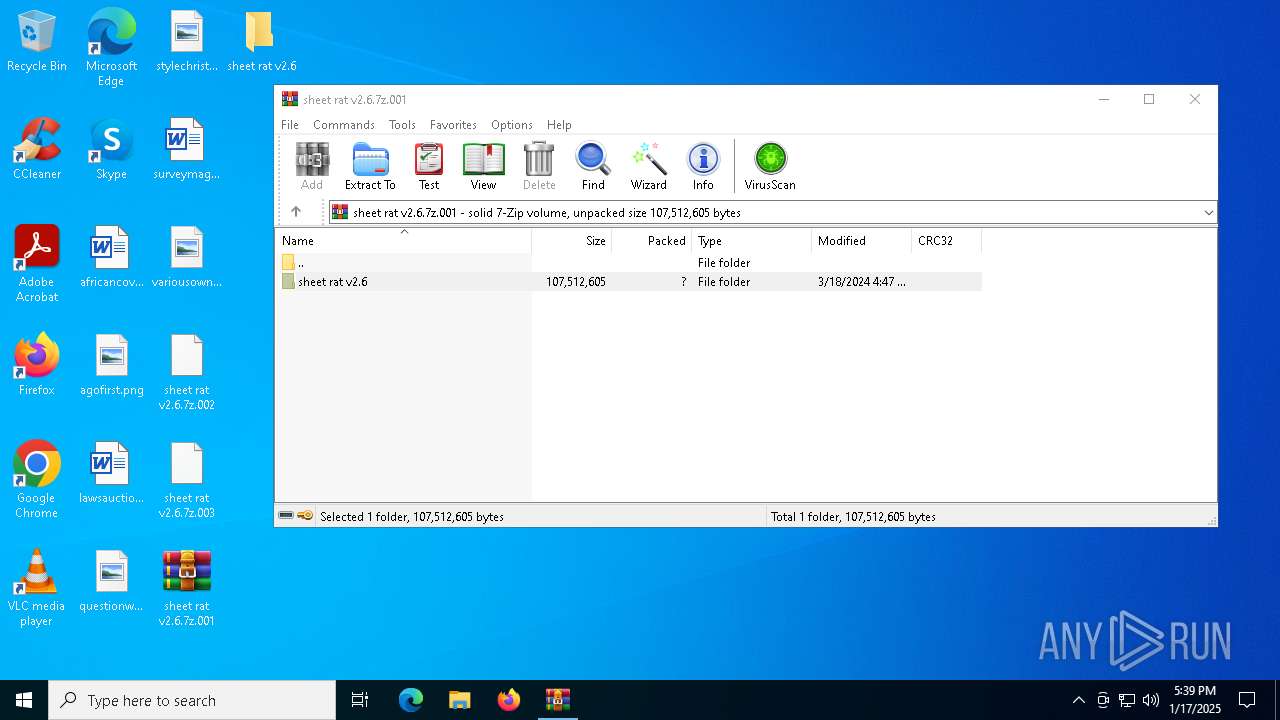Select the variousown image file on desktop

tap(187, 257)
